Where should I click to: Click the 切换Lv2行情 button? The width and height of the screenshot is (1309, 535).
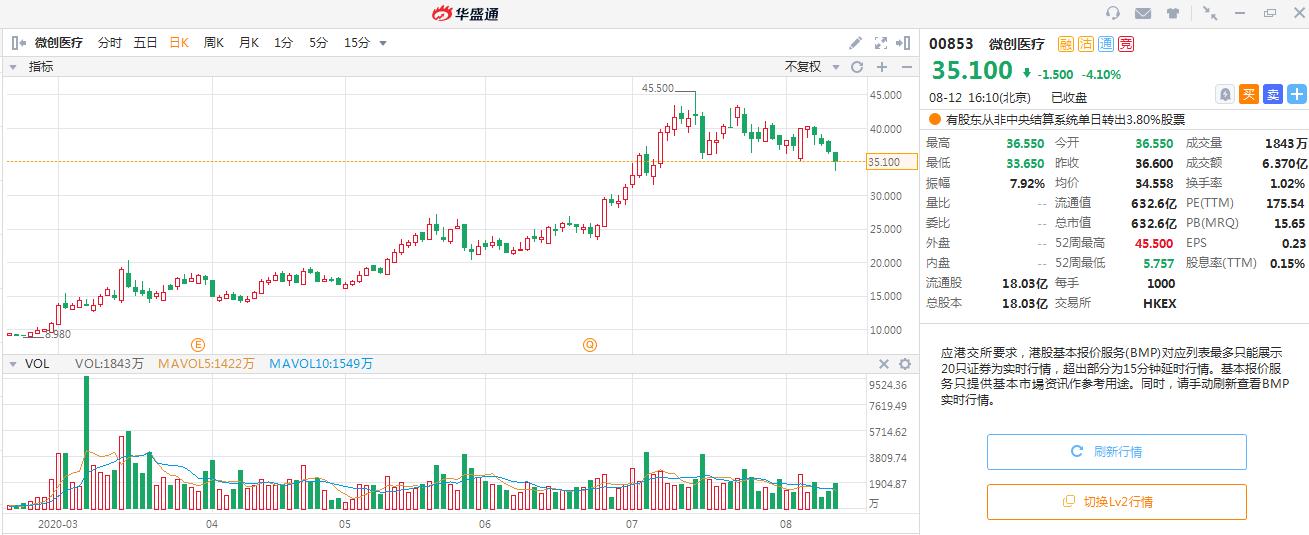(x=1116, y=502)
